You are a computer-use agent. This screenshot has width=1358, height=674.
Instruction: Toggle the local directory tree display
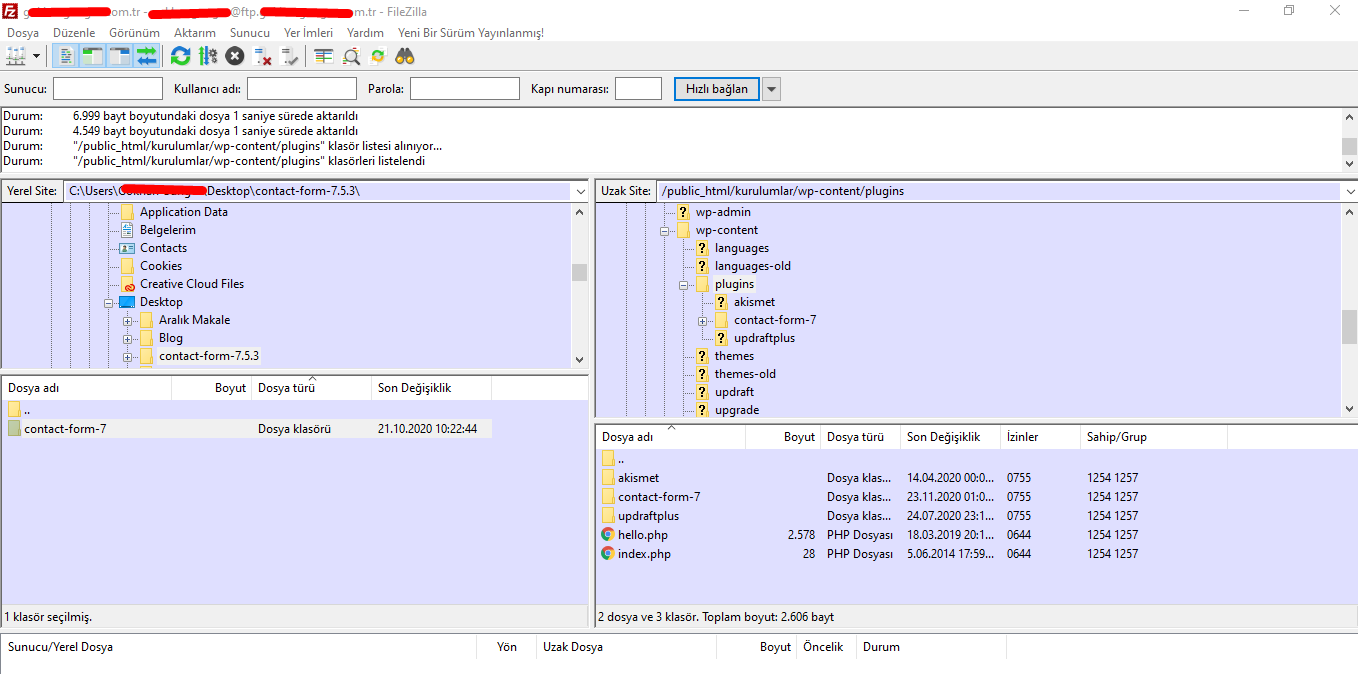coord(92,56)
